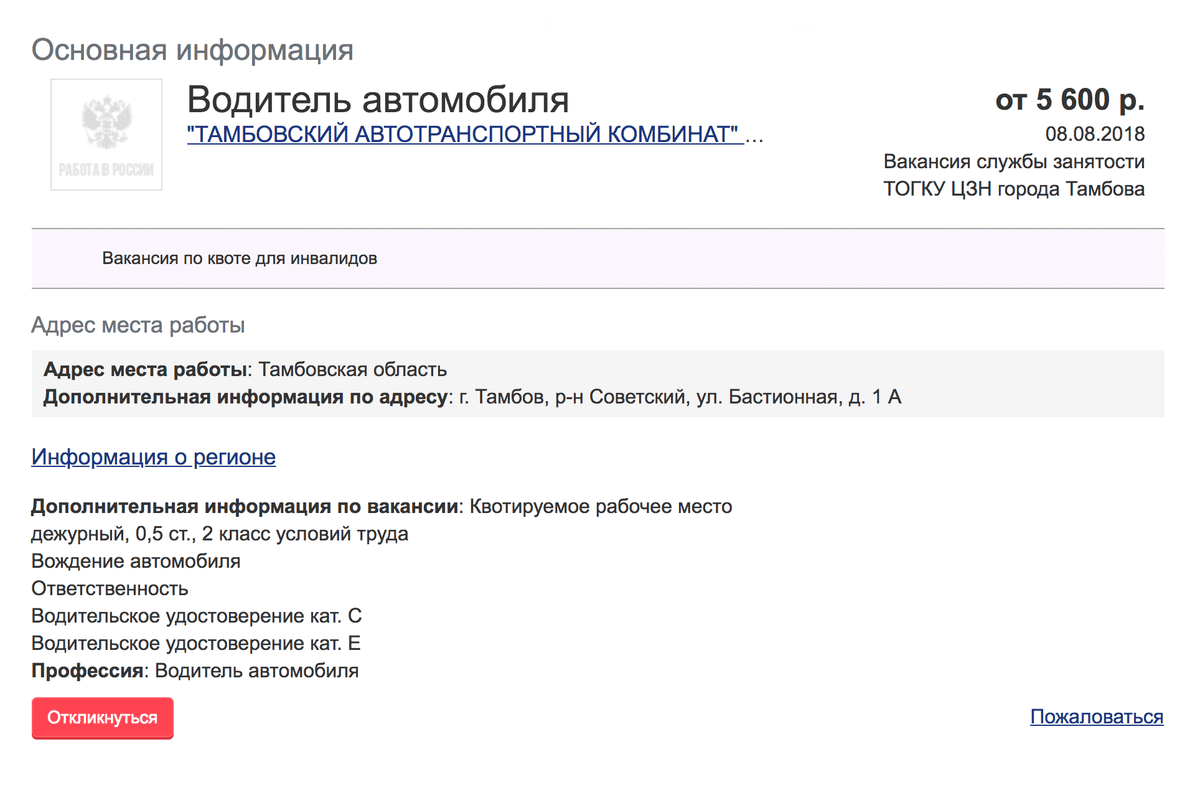Click the Вакансия службы занятости text
The height and width of the screenshot is (797, 1200).
(x=1014, y=161)
